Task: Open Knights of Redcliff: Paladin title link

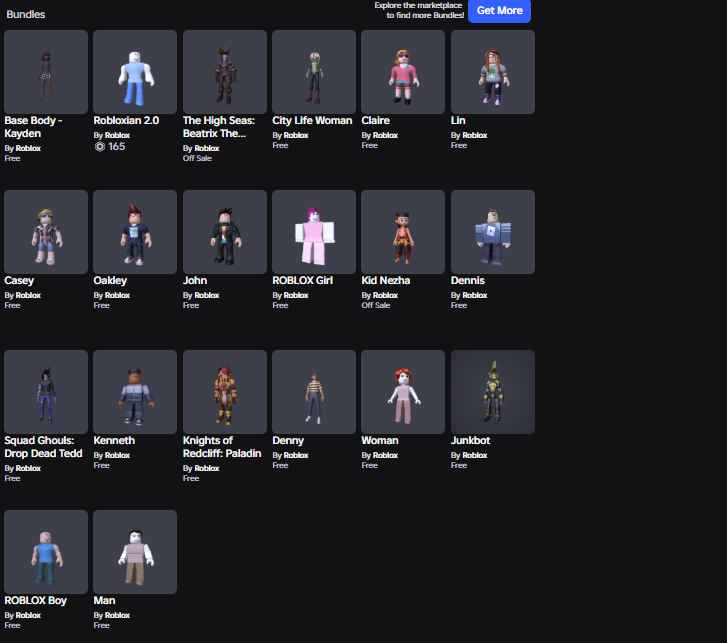Action: [x=222, y=447]
